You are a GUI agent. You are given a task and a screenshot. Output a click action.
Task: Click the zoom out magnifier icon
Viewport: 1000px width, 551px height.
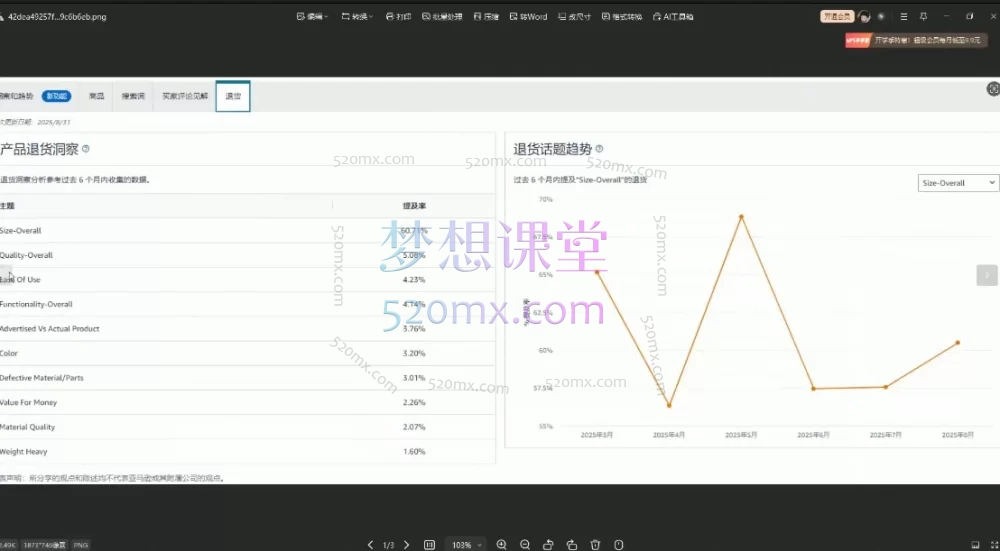(525, 545)
